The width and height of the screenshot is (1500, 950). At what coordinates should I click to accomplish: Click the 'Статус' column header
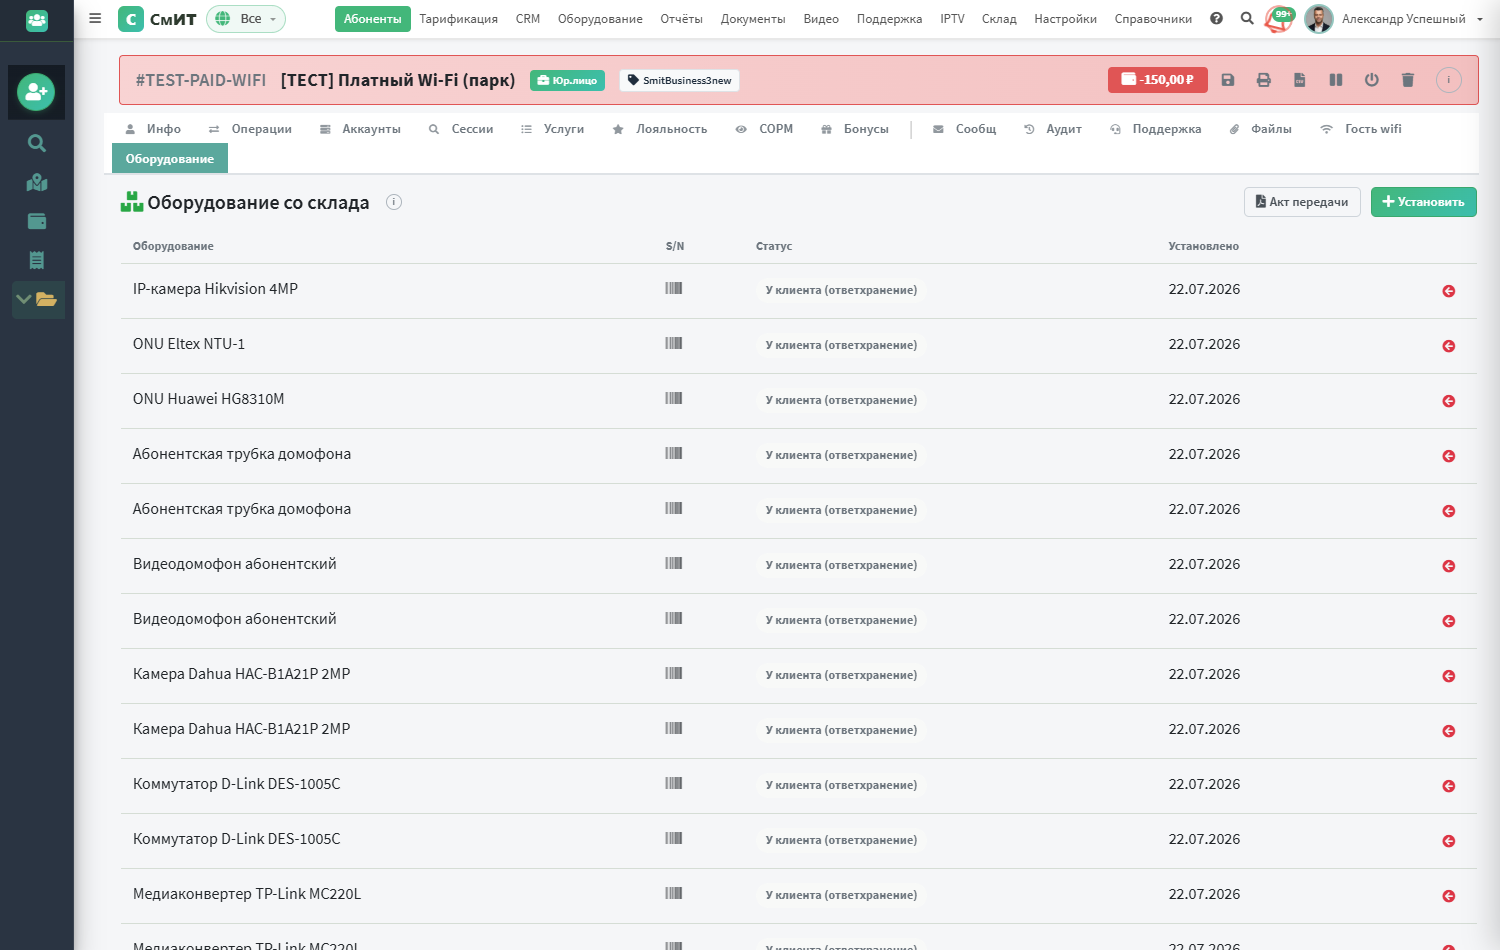(774, 246)
